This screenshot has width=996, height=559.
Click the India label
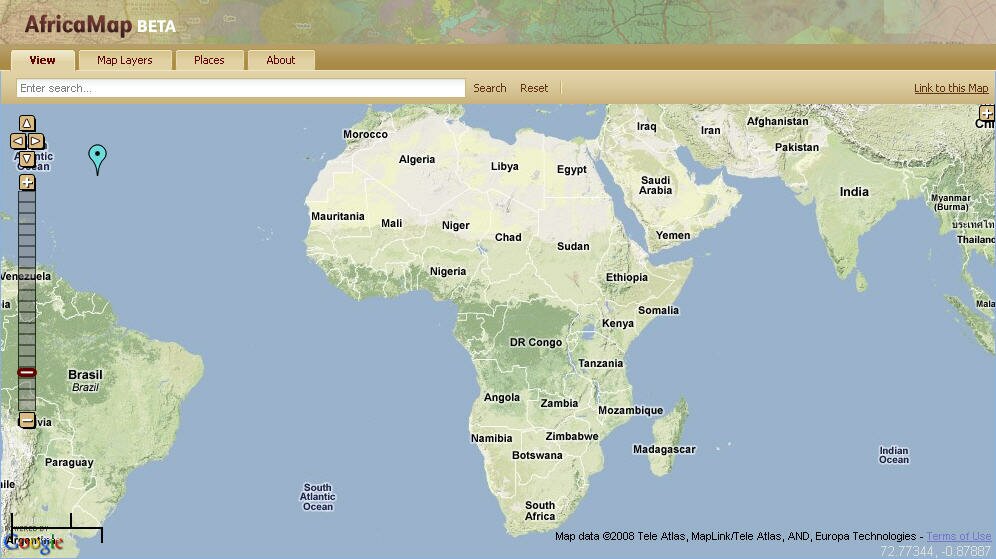click(854, 192)
